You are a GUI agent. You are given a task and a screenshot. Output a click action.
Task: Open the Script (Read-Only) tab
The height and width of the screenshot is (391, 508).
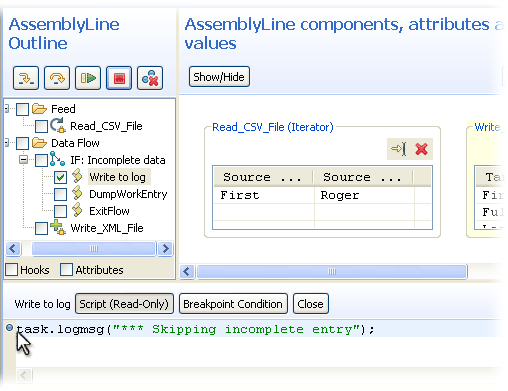tap(124, 304)
